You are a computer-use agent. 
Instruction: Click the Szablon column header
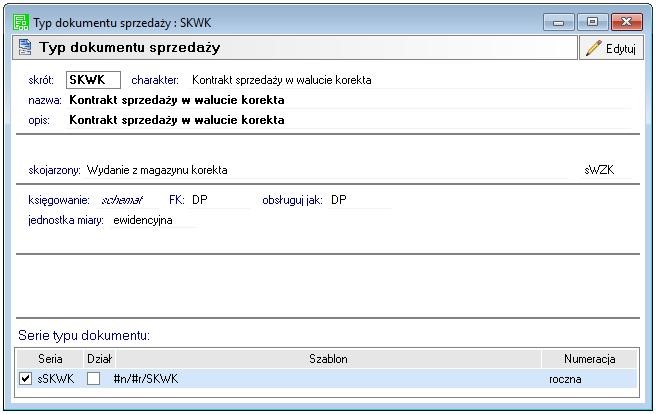[328, 358]
